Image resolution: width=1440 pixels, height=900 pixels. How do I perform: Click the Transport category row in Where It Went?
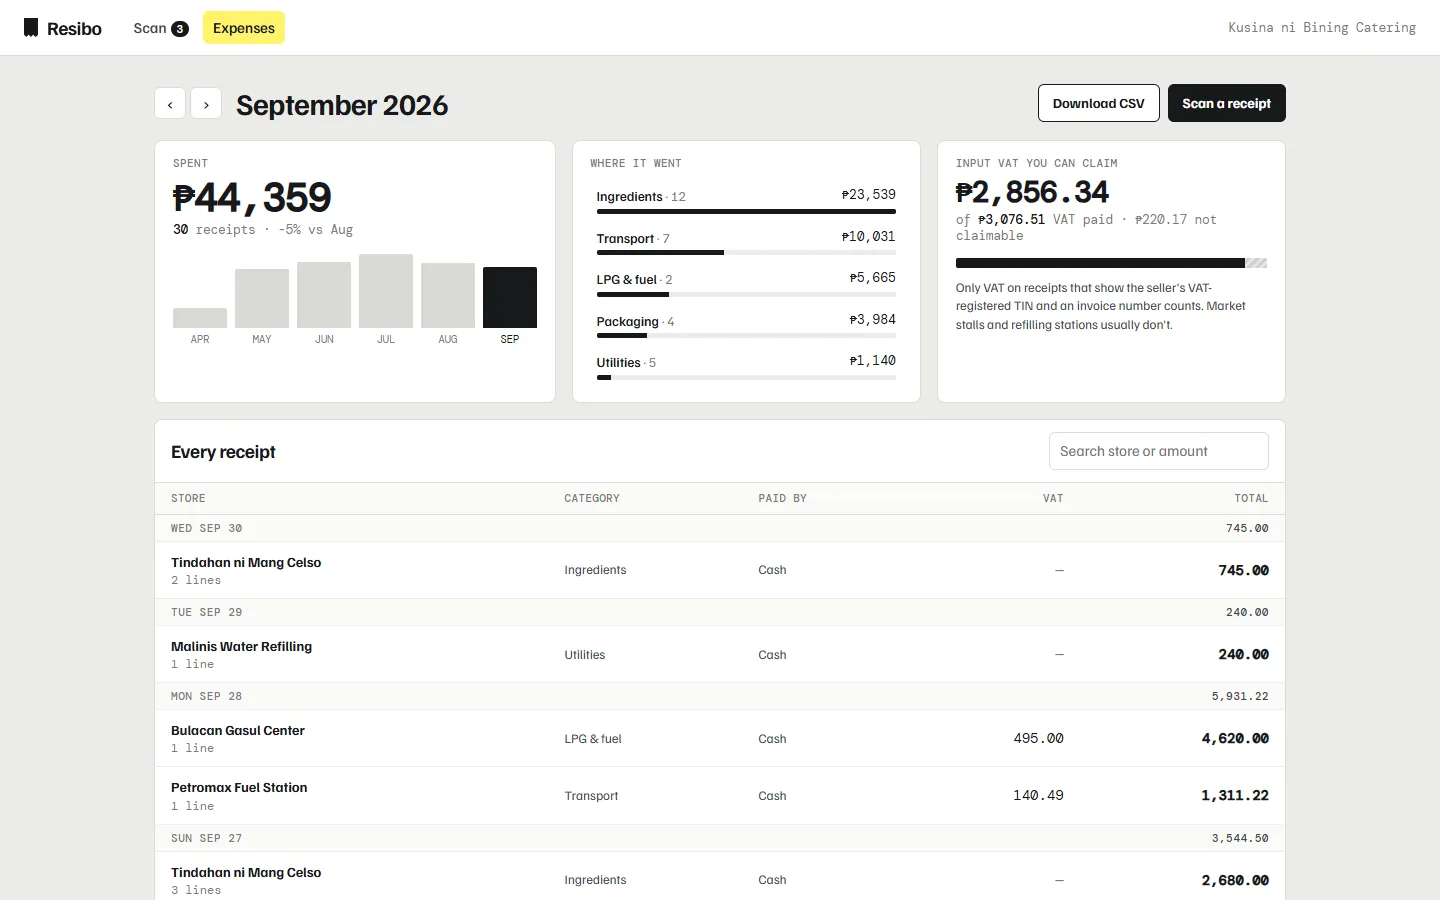[746, 242]
